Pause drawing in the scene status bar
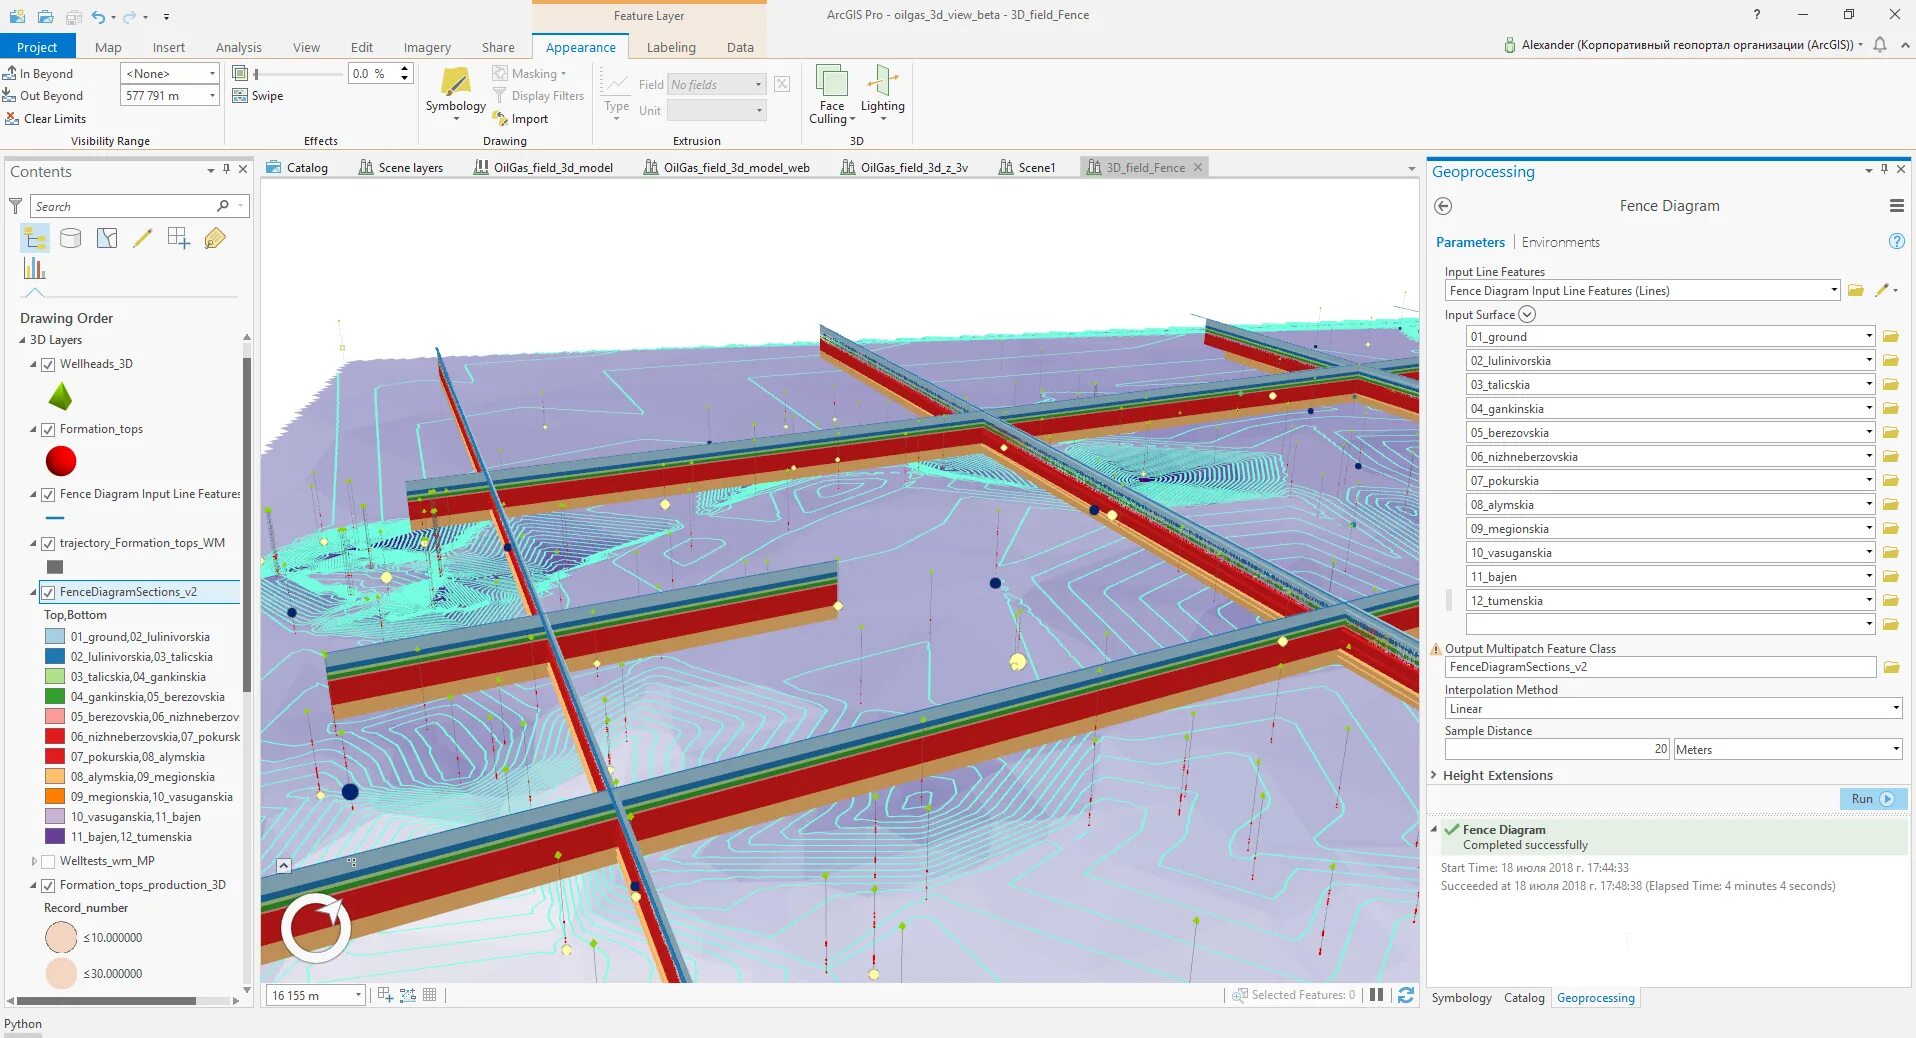1916x1038 pixels. [1377, 995]
